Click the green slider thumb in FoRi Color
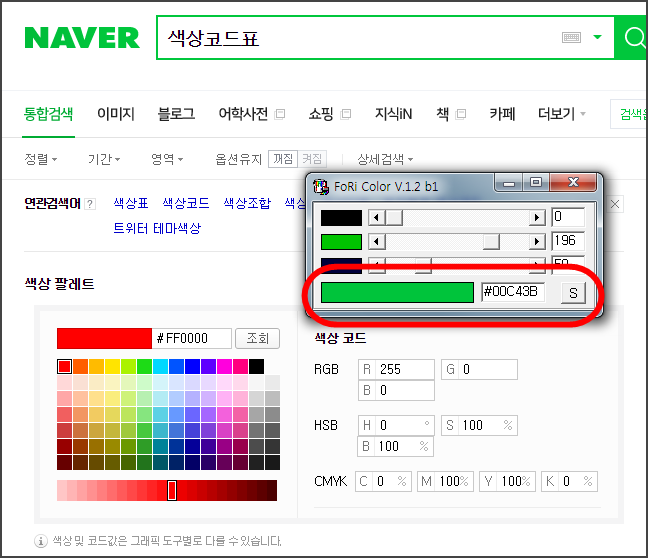Viewport: 648px width, 558px height. pyautogui.click(x=491, y=241)
